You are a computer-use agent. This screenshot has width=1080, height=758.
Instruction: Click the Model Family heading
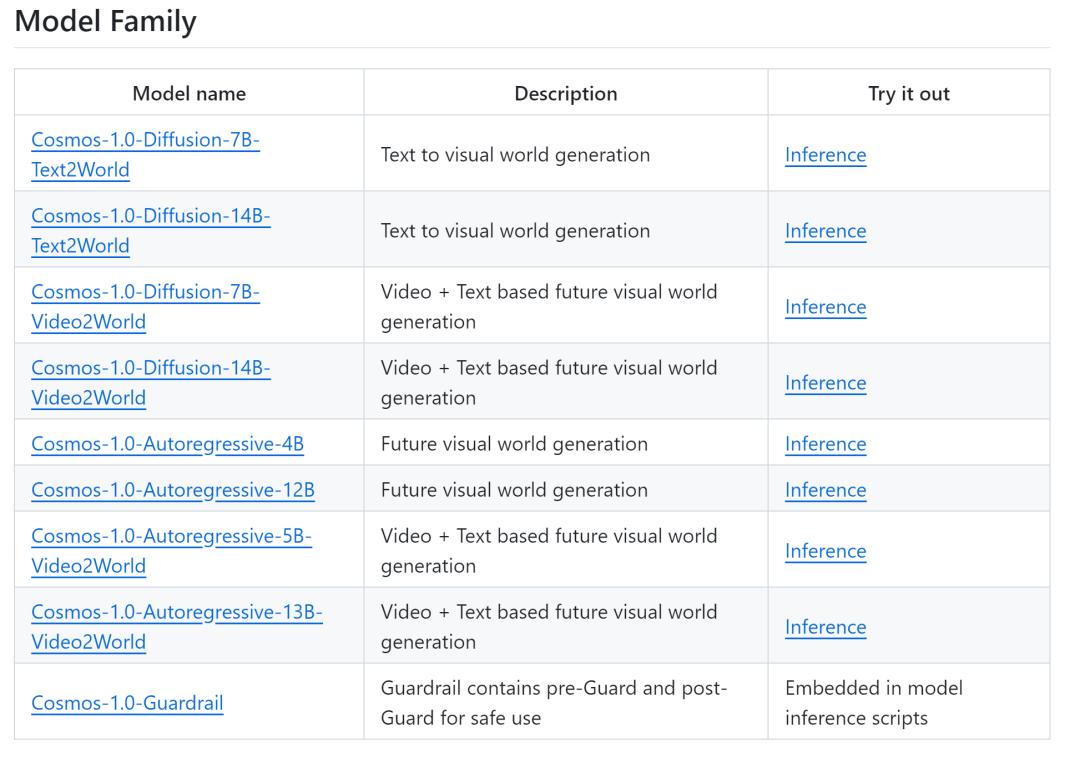click(106, 22)
